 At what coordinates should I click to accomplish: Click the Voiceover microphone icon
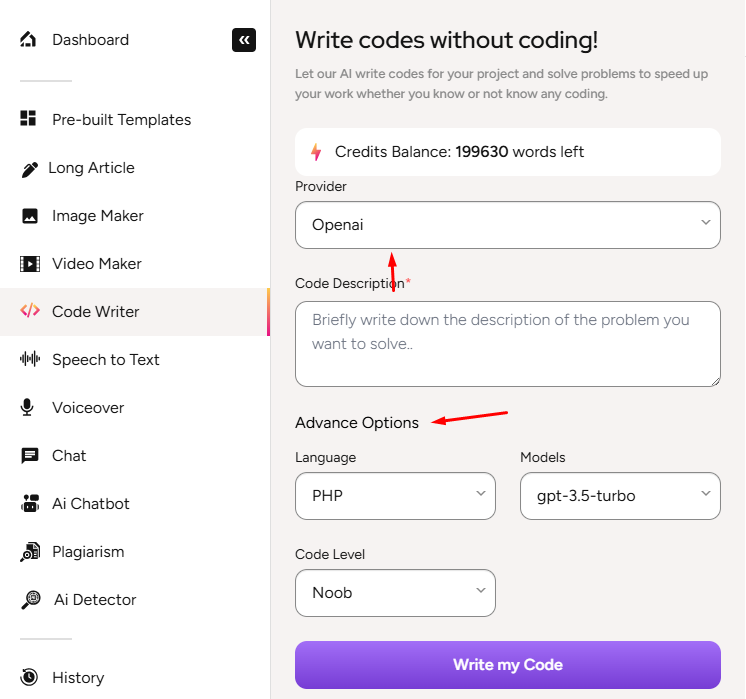tap(30, 408)
